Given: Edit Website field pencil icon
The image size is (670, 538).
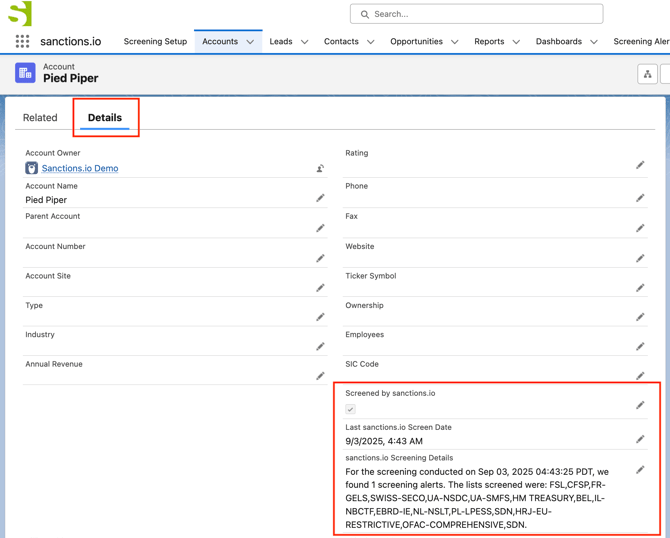Looking at the screenshot, I should pos(640,258).
